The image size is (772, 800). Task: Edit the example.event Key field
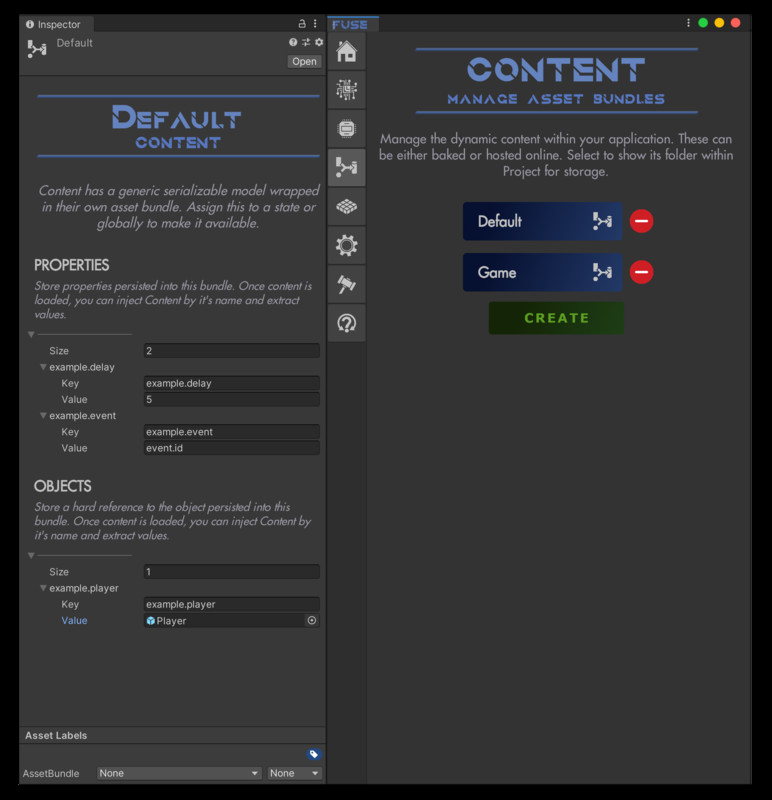232,432
